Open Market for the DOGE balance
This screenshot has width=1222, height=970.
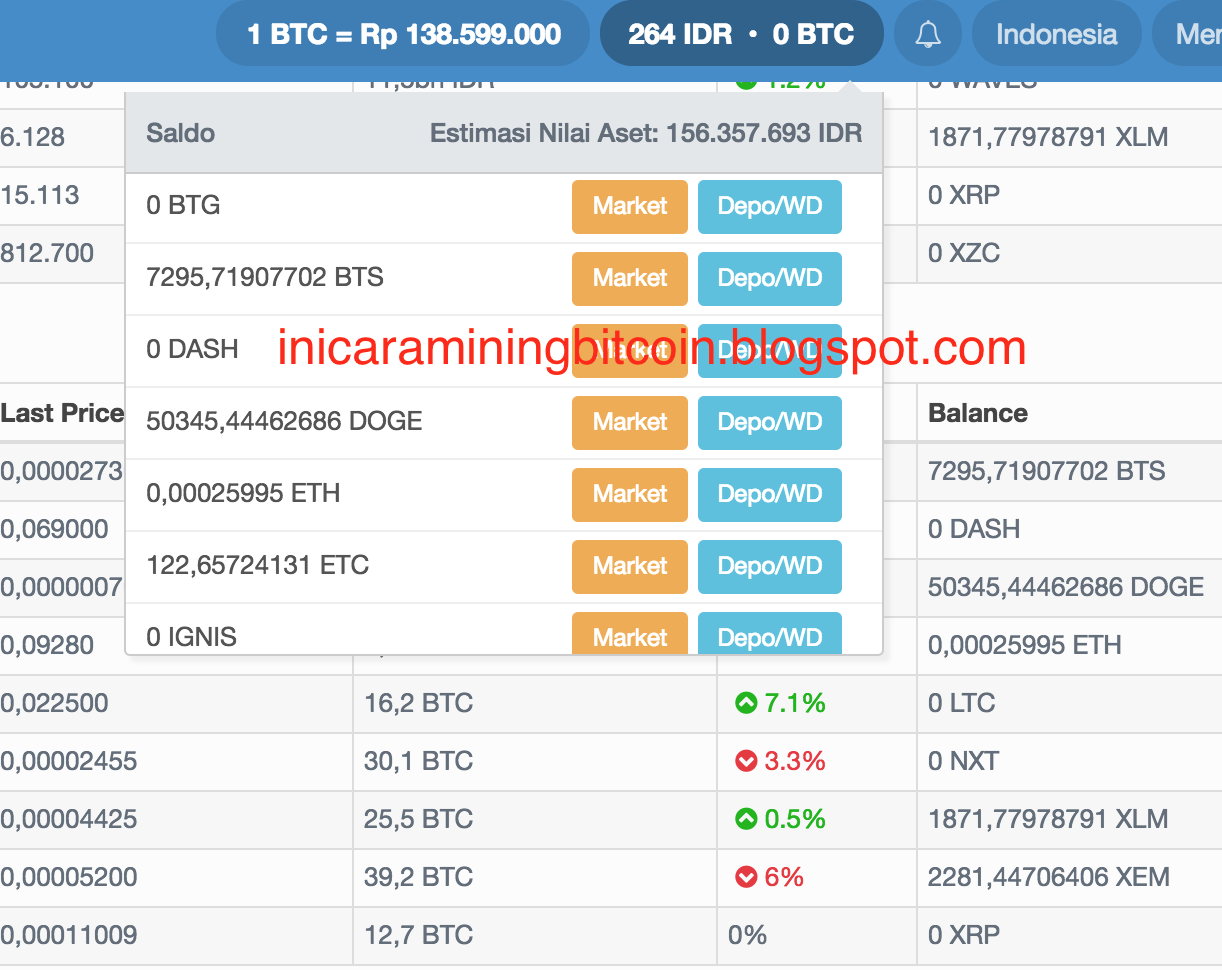coord(629,422)
